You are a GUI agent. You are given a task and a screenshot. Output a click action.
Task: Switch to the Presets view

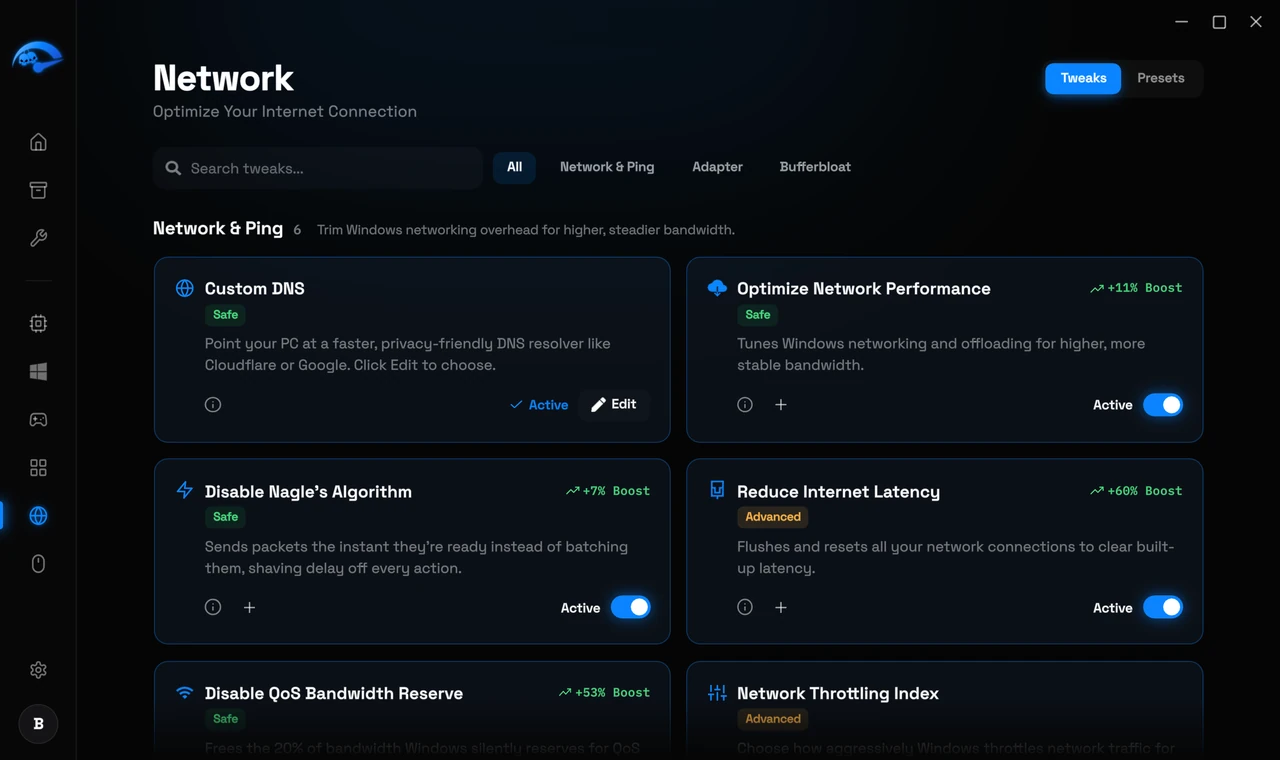tap(1160, 78)
